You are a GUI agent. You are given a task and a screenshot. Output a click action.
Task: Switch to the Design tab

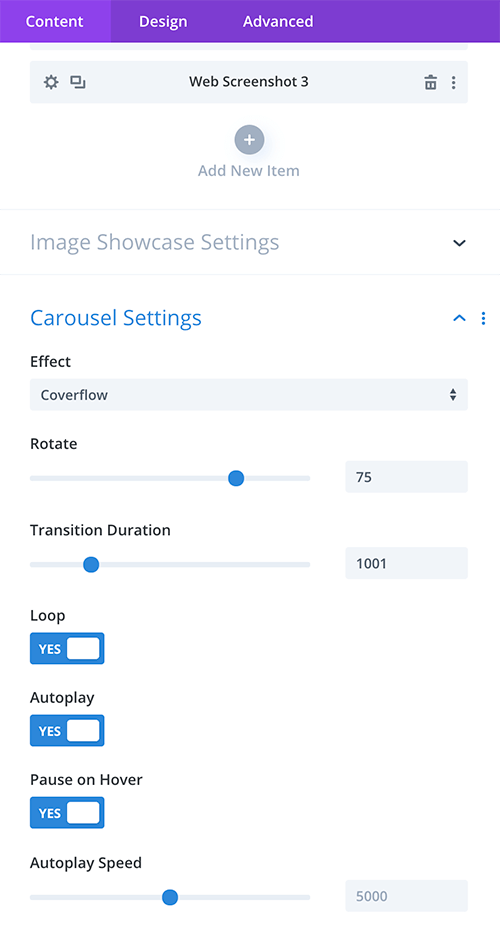[x=163, y=21]
